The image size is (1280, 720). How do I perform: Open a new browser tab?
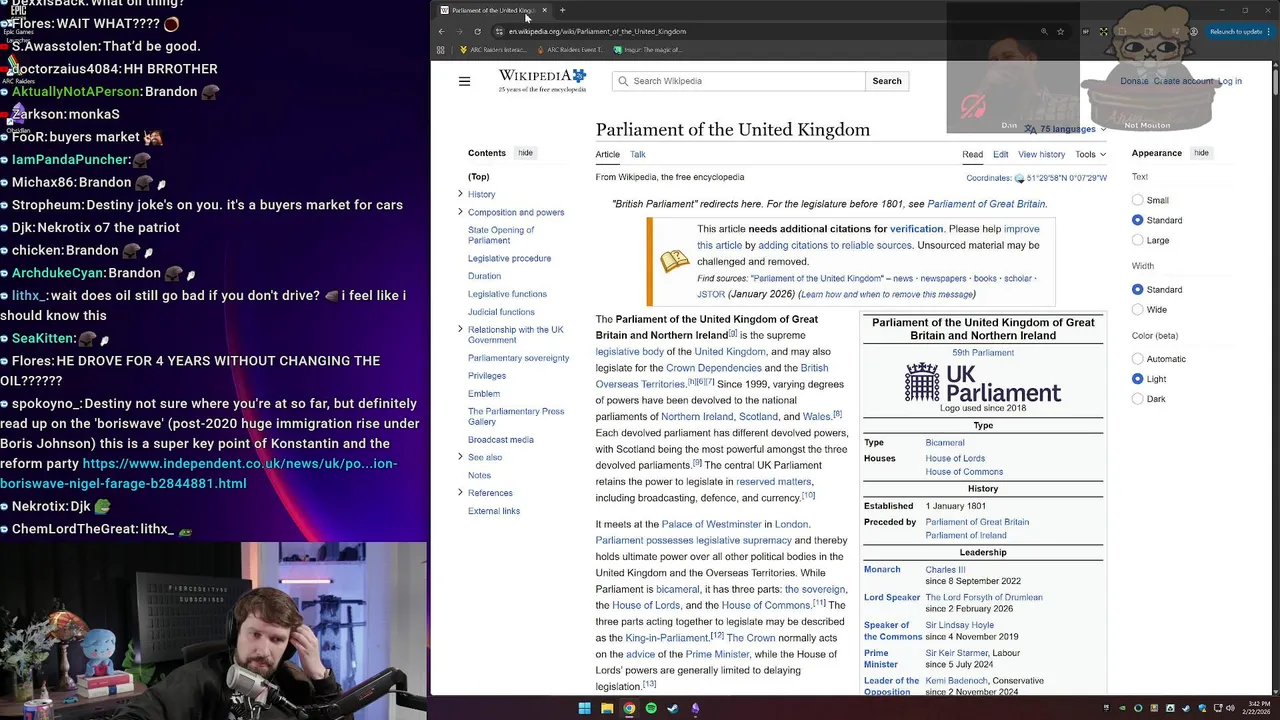[562, 10]
